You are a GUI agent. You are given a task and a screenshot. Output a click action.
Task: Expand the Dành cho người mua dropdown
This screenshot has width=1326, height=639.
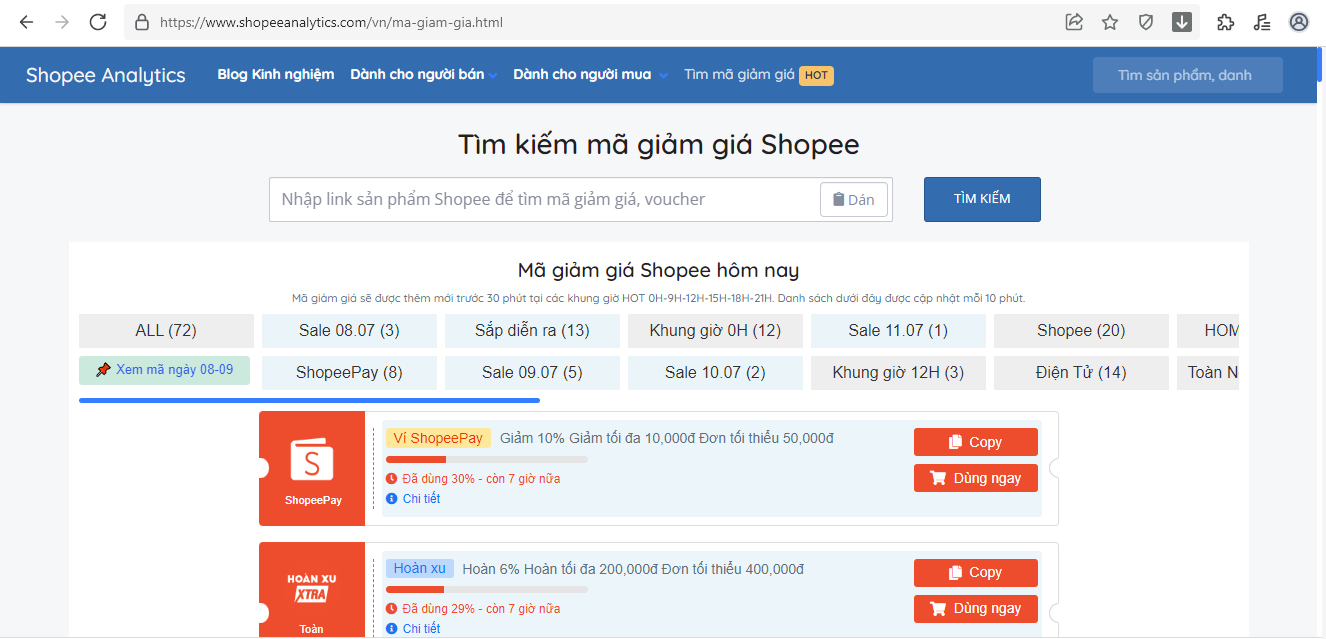pyautogui.click(x=590, y=75)
